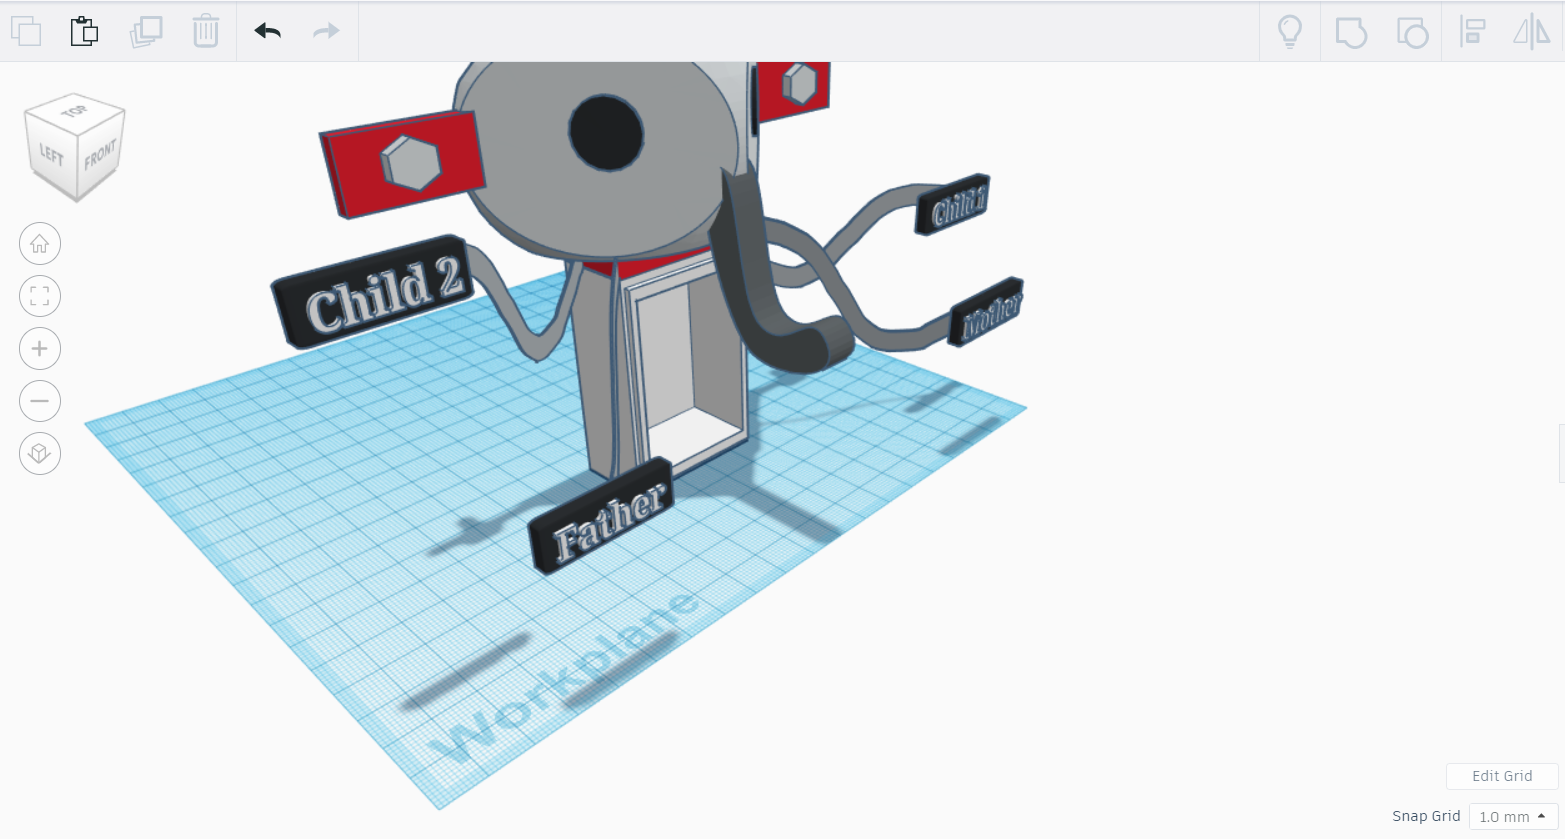Expand the collapsed right side panel handle
The height and width of the screenshot is (839, 1565).
pos(1561,453)
